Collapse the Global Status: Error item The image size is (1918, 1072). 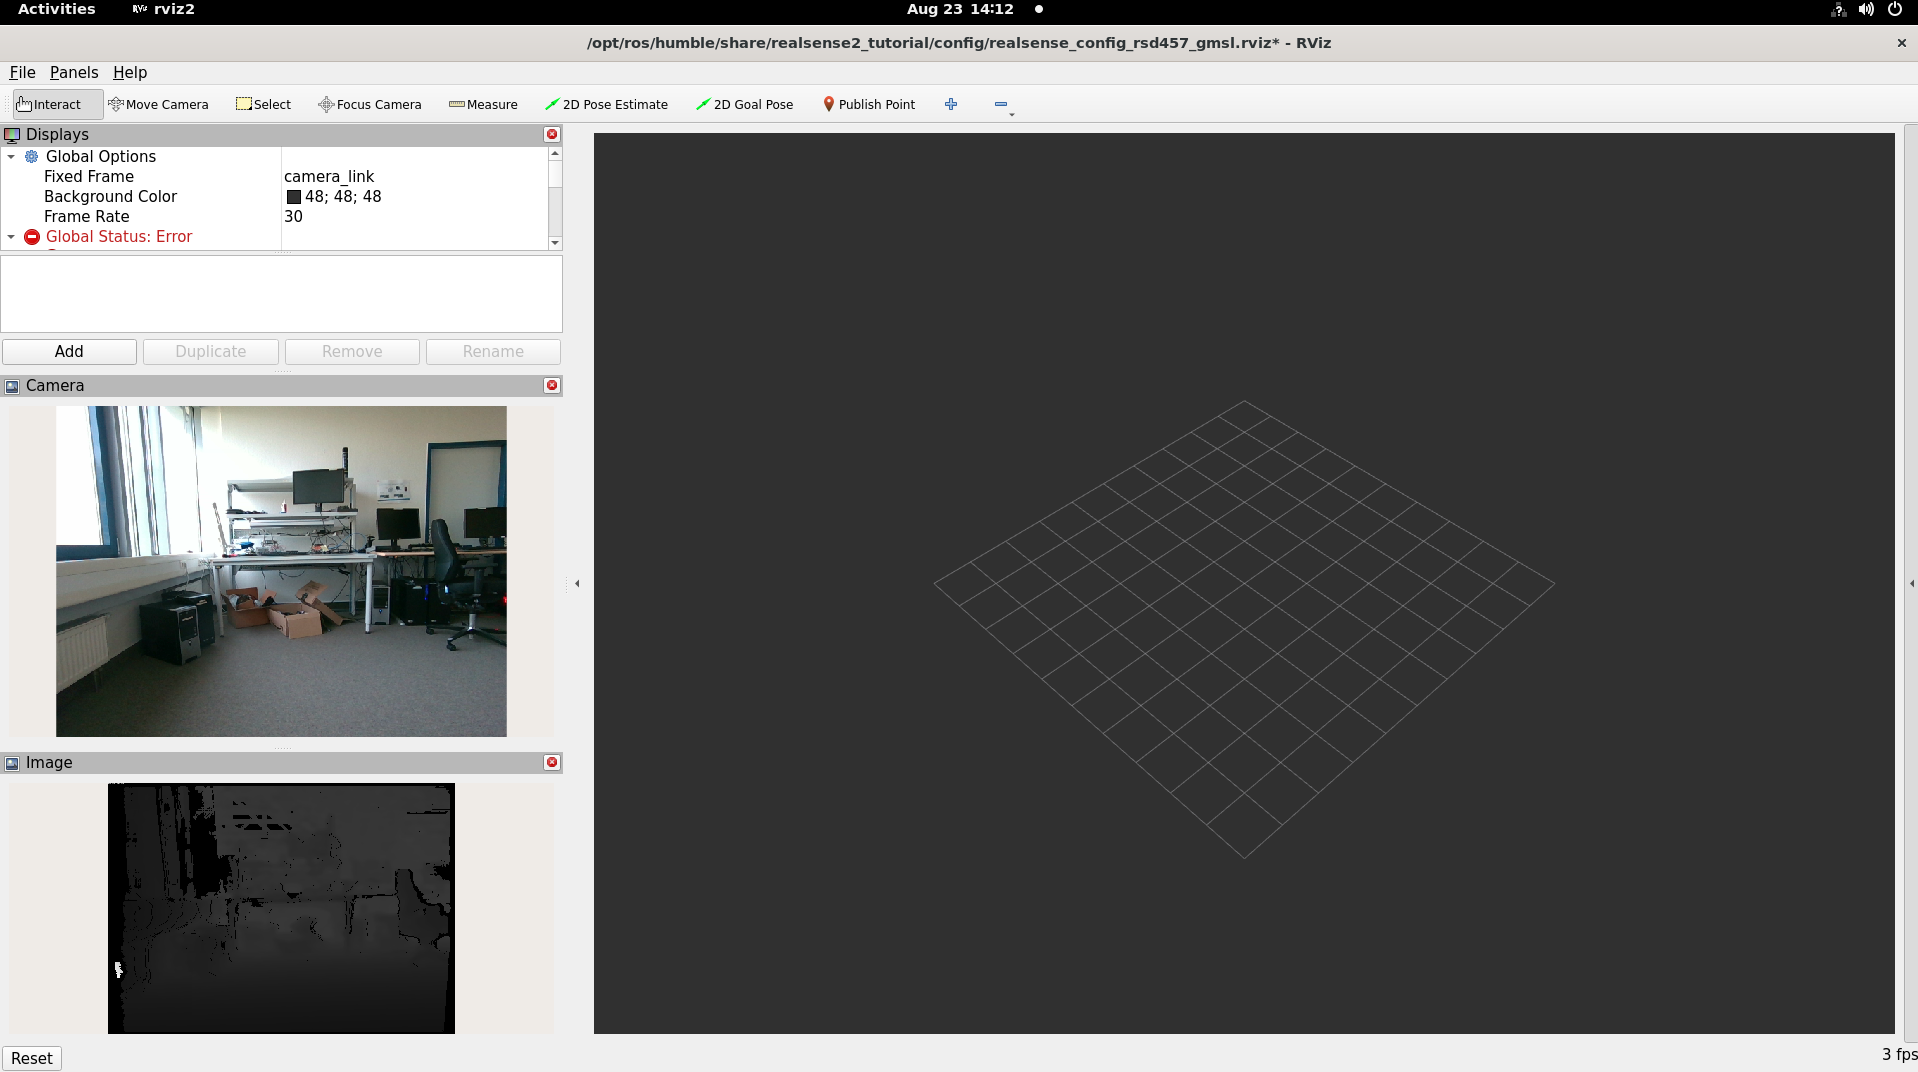tap(11, 237)
